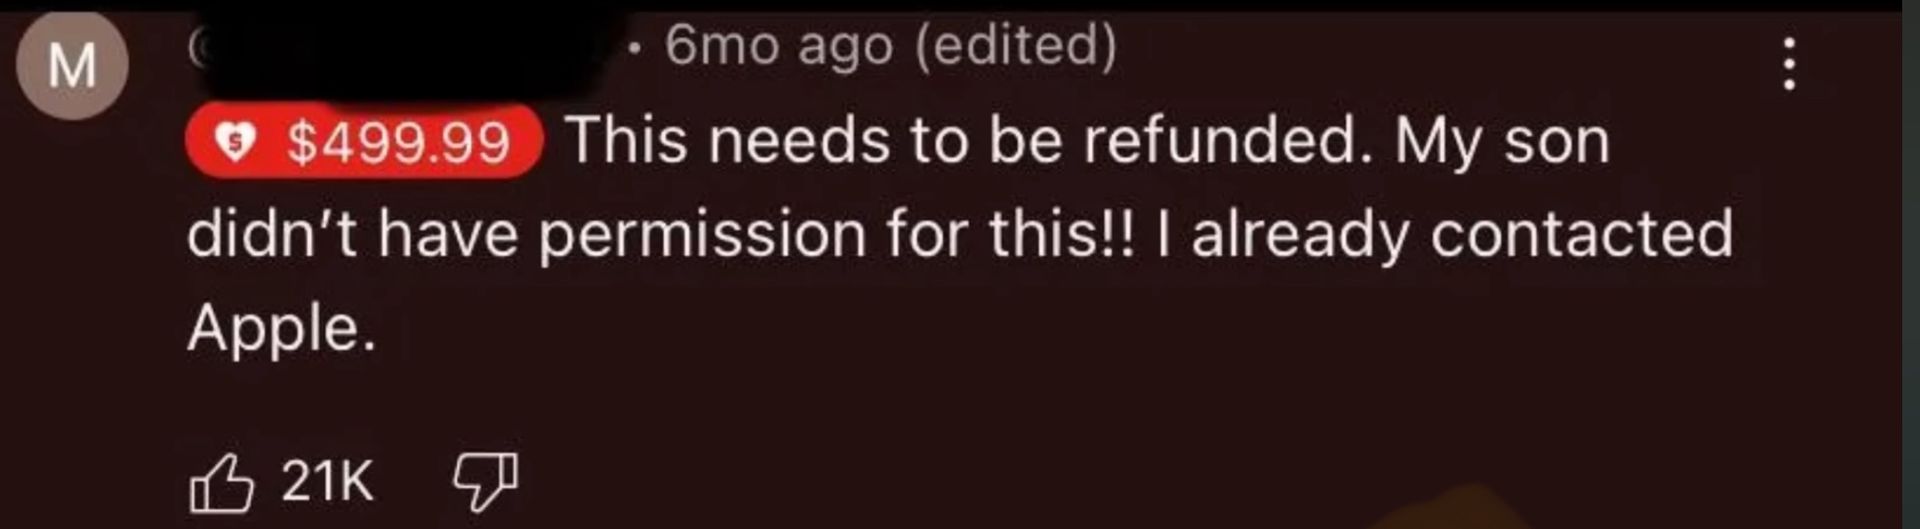Screen dimensions: 1920x529
Task: Dislike the comment with thumbs down
Action: 486,482
